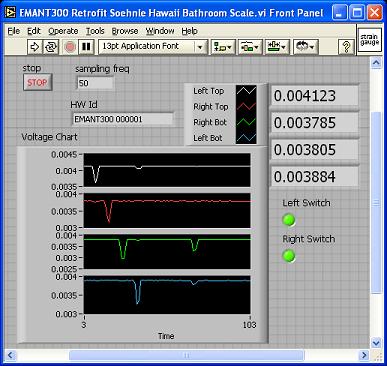This screenshot has width=387, height=366.
Task: Open the Edit menu
Action: (34, 31)
